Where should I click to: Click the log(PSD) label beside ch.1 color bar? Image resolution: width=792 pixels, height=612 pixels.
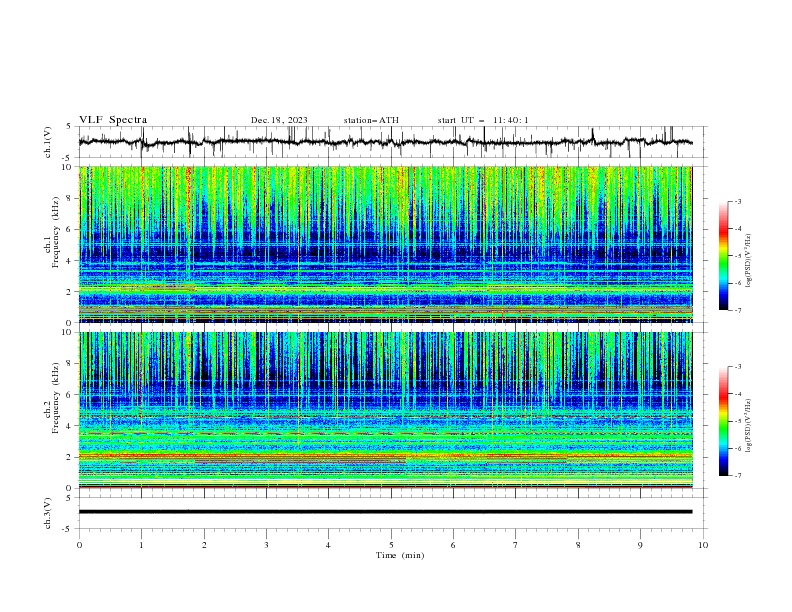(x=749, y=261)
